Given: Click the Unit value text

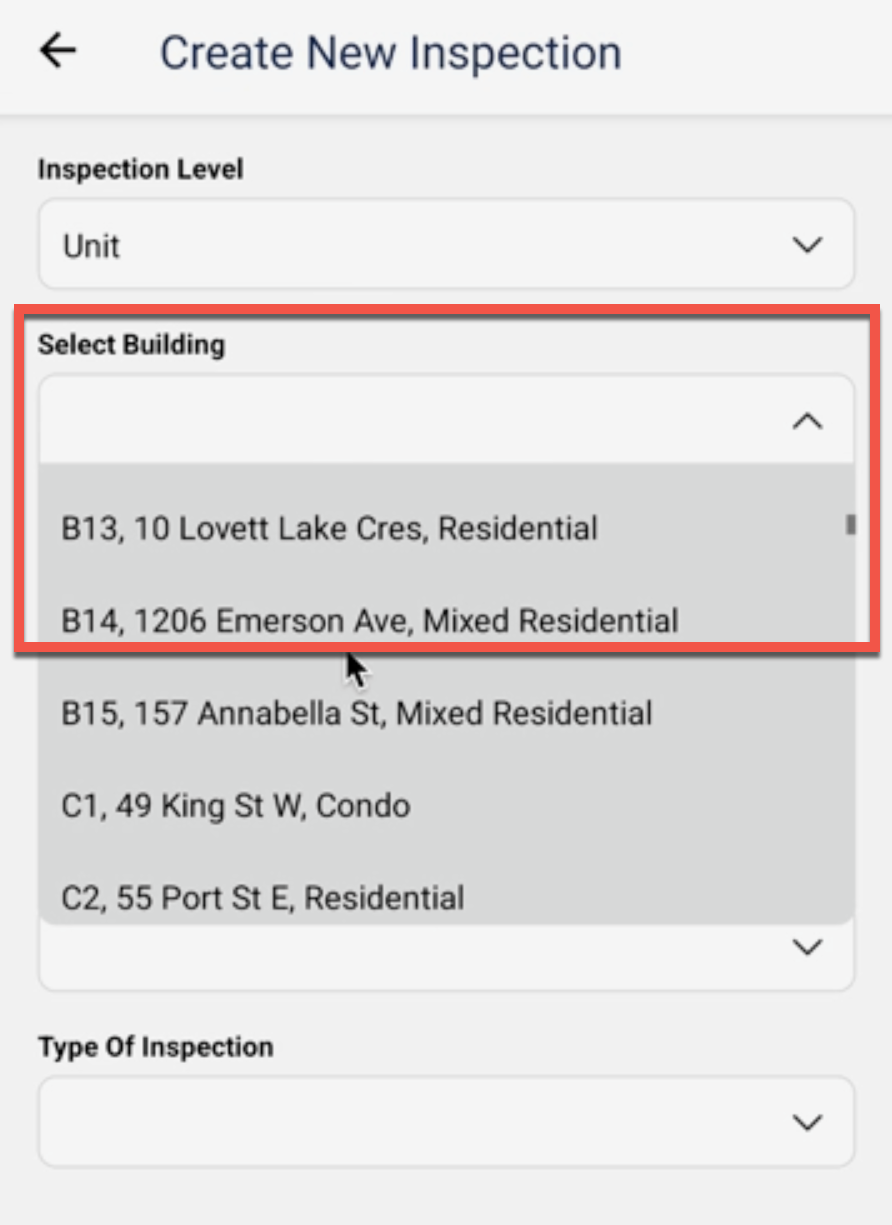Looking at the screenshot, I should click(x=92, y=246).
